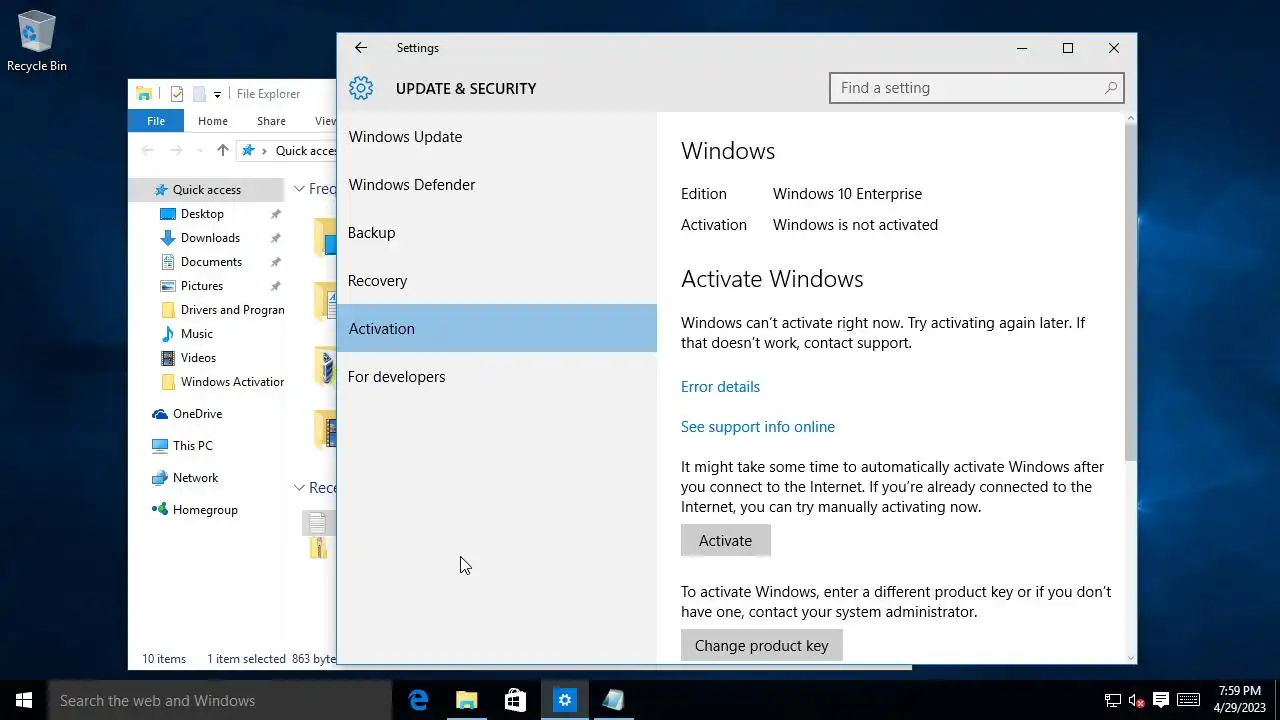Go up one level in File Explorer
This screenshot has height=720, width=1280.
[223, 151]
